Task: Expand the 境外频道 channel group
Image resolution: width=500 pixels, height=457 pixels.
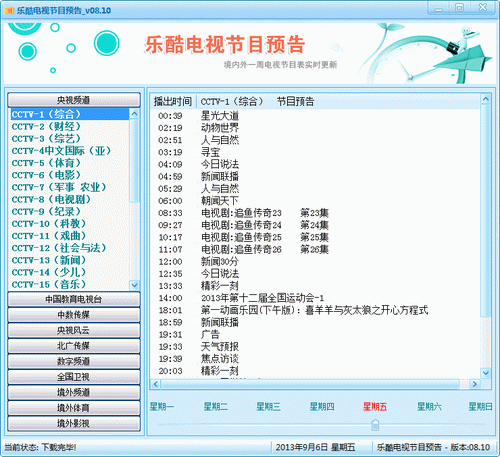Action: coord(74,392)
